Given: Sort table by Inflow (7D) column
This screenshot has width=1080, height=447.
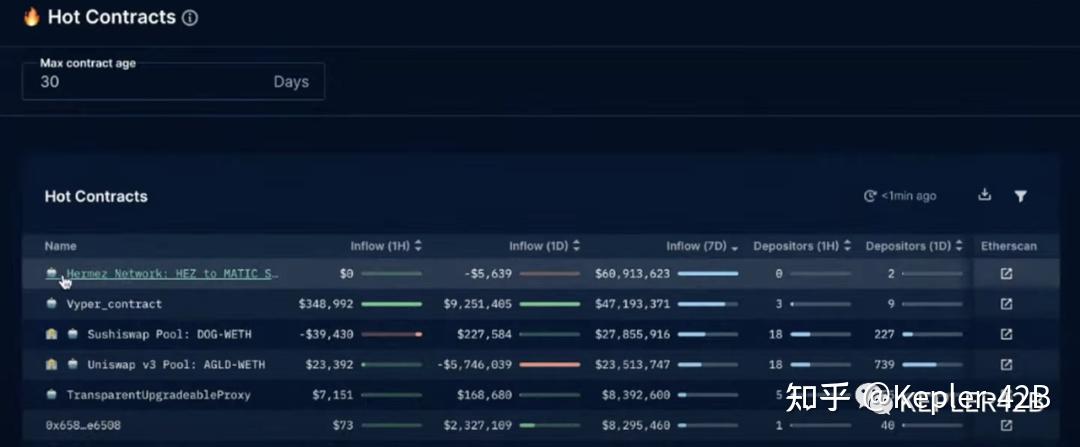Looking at the screenshot, I should click(703, 246).
